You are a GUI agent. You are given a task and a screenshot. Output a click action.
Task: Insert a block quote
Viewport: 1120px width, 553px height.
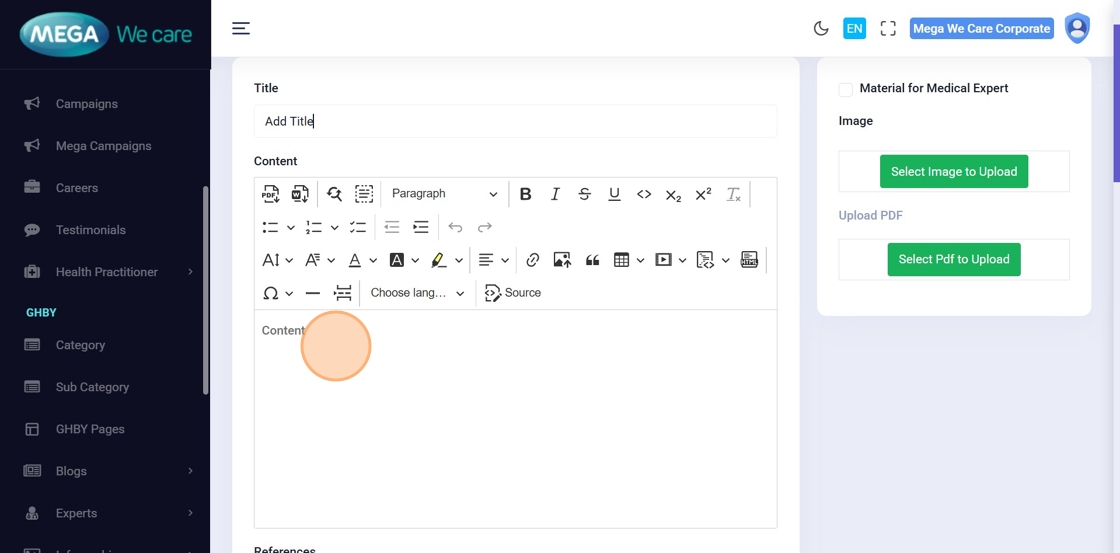click(592, 260)
